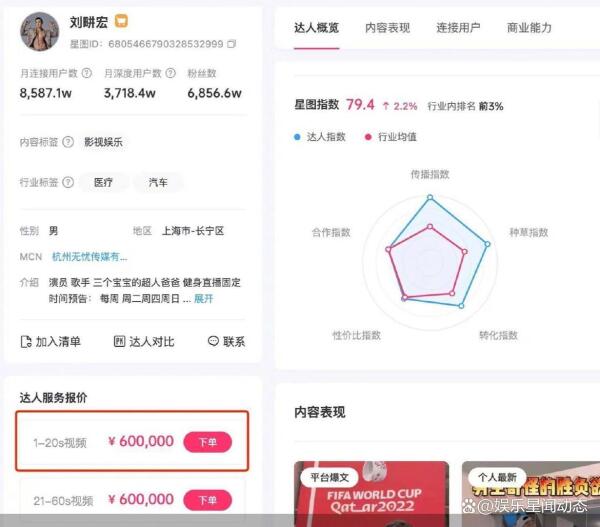
Task: Switch to the 连接用户 tab
Action: click(x=458, y=28)
